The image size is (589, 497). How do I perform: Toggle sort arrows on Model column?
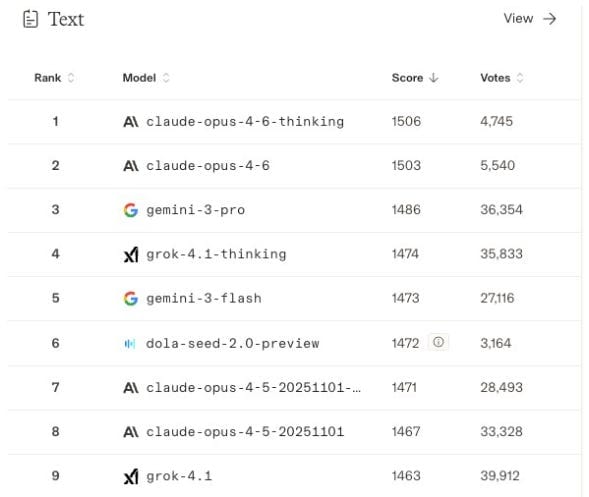[166, 78]
